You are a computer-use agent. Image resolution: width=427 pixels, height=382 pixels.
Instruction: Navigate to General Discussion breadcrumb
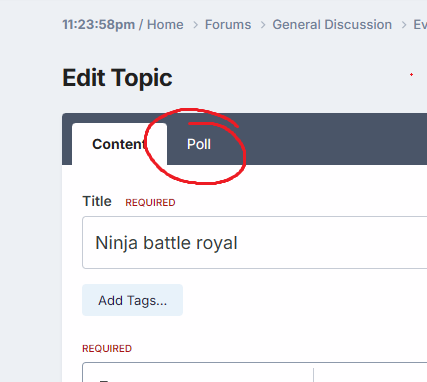(x=332, y=25)
